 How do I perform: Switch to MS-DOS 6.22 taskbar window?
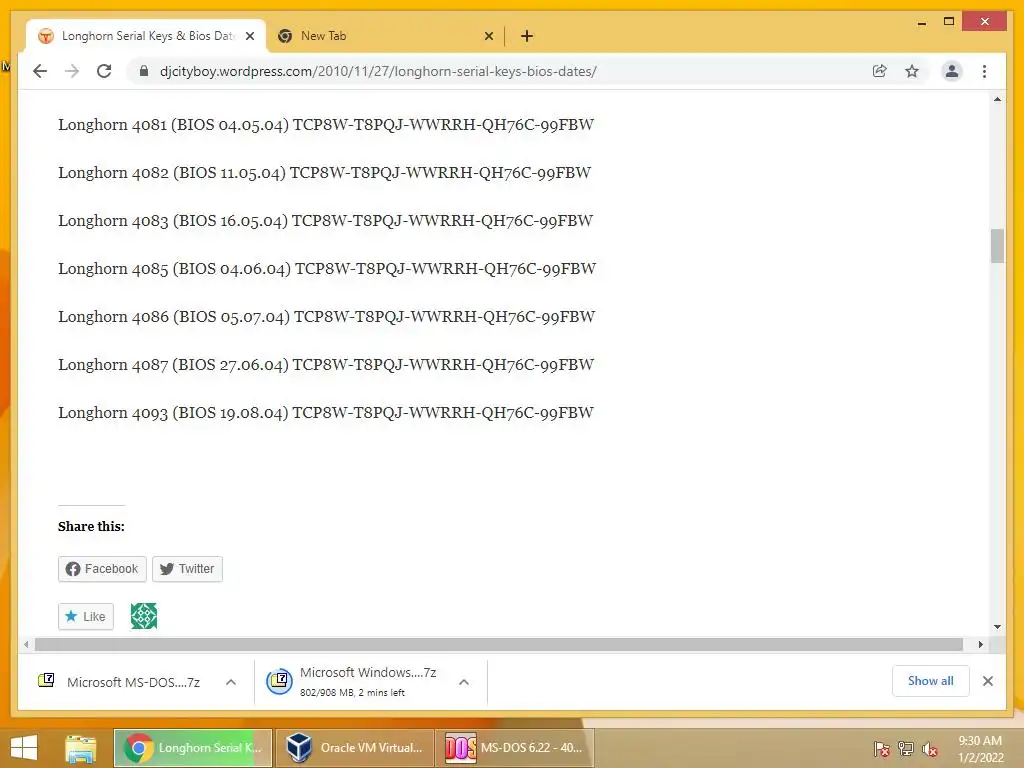pyautogui.click(x=515, y=748)
